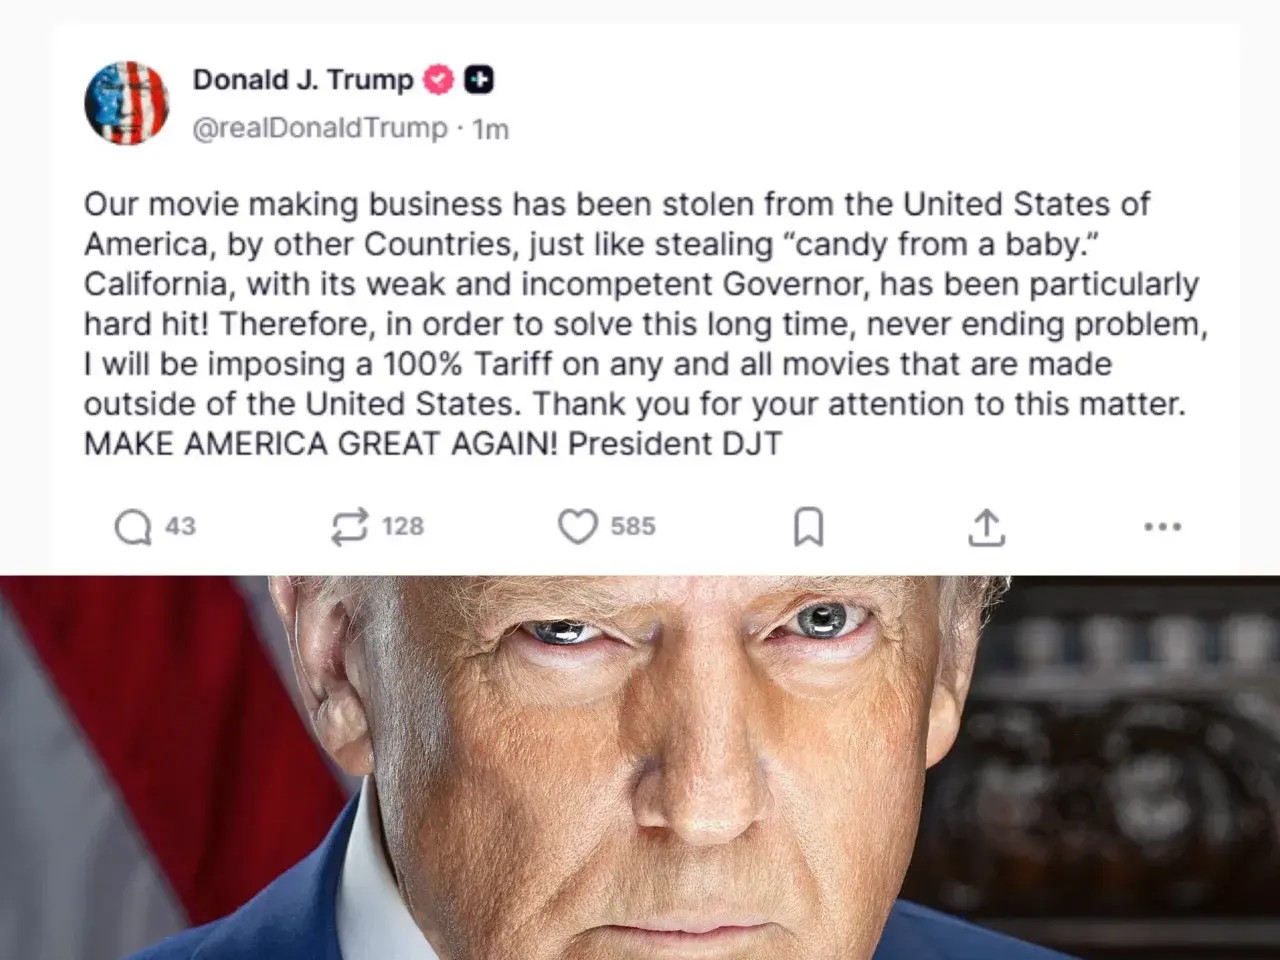Open the three-dot more options menu
The height and width of the screenshot is (960, 1280).
[1162, 527]
